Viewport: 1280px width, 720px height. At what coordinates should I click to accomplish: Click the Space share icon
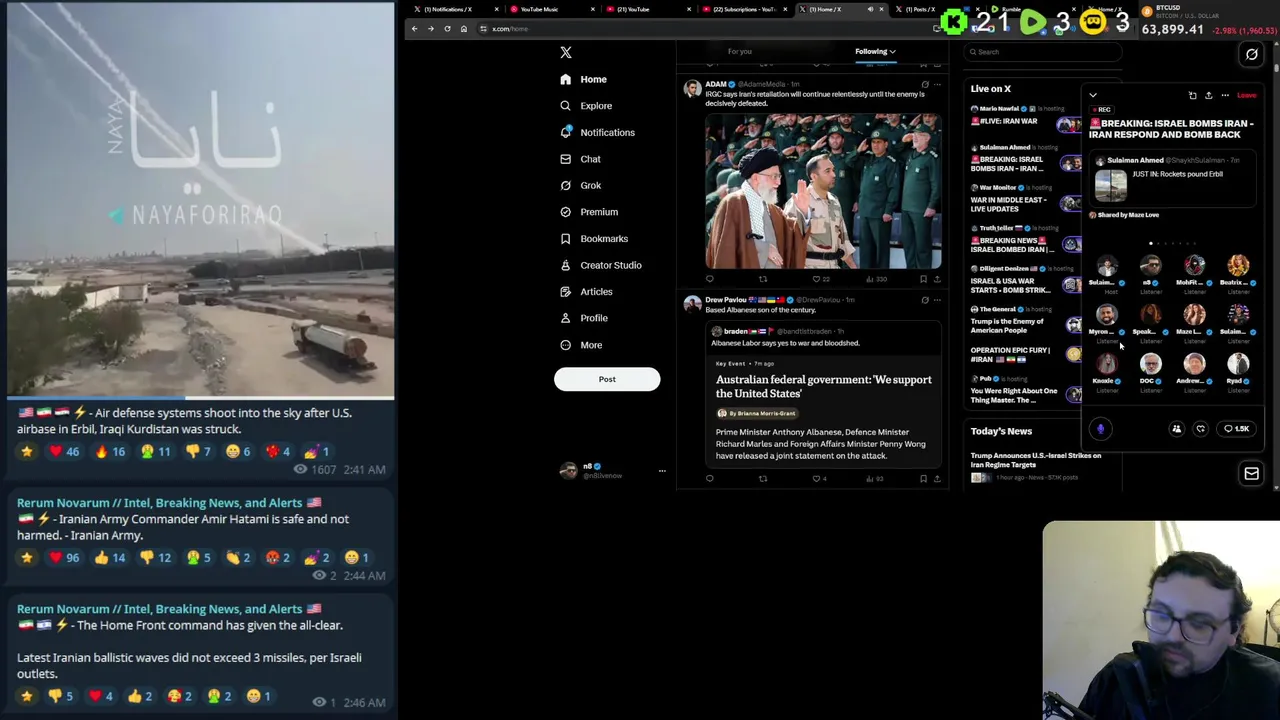(x=1208, y=96)
